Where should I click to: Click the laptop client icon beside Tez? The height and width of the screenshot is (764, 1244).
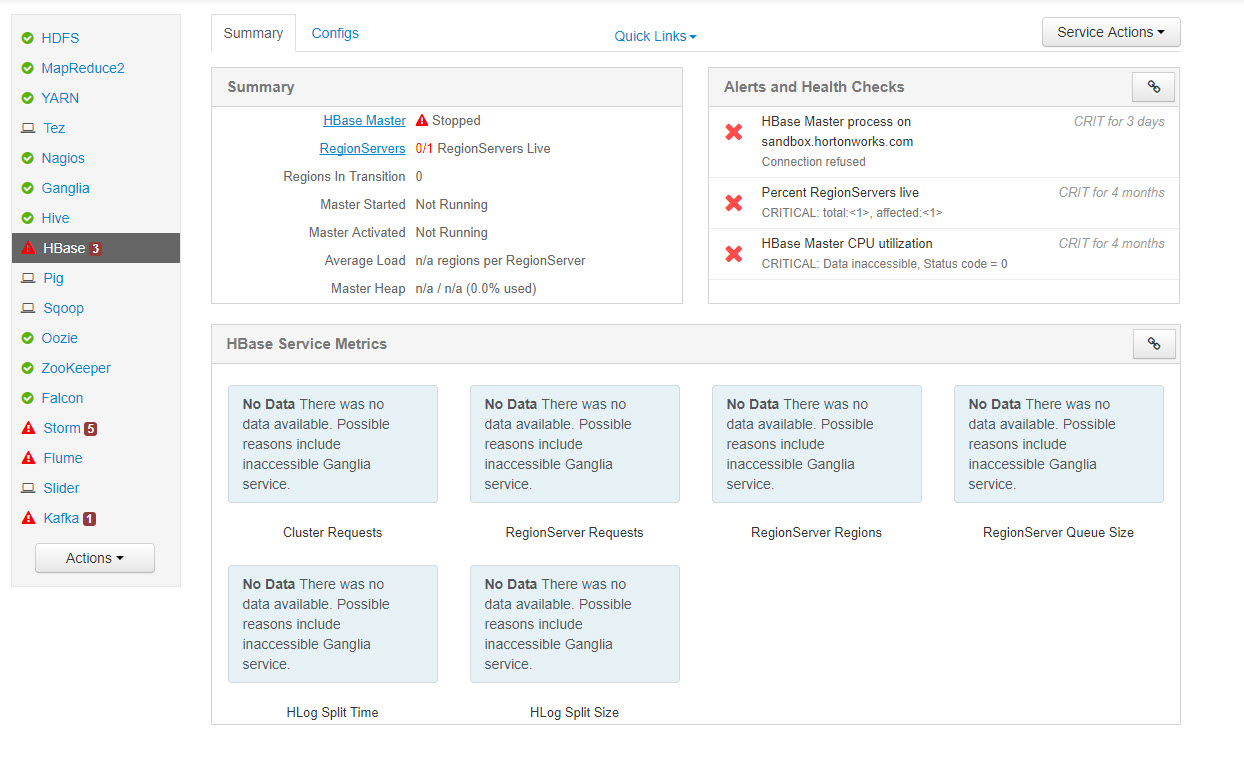pos(28,128)
